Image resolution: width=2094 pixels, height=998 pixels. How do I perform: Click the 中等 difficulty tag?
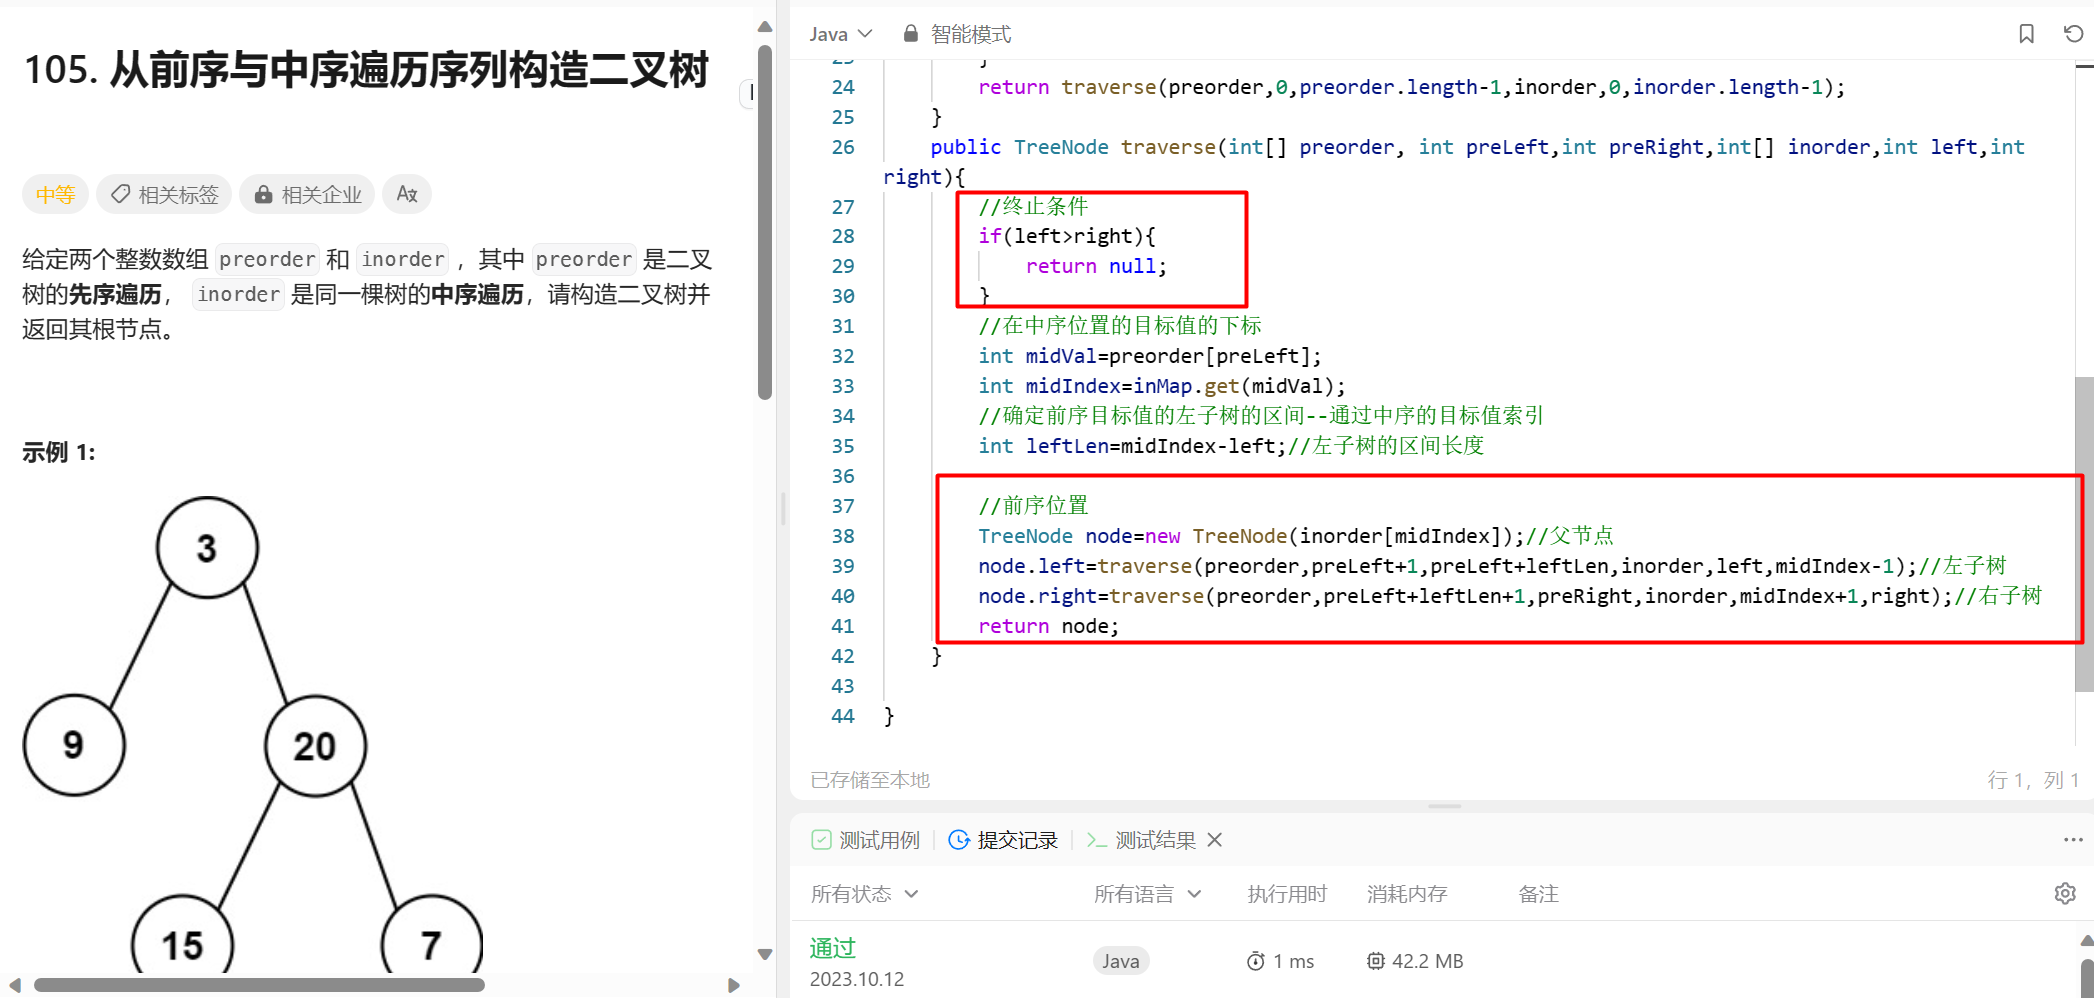click(55, 194)
